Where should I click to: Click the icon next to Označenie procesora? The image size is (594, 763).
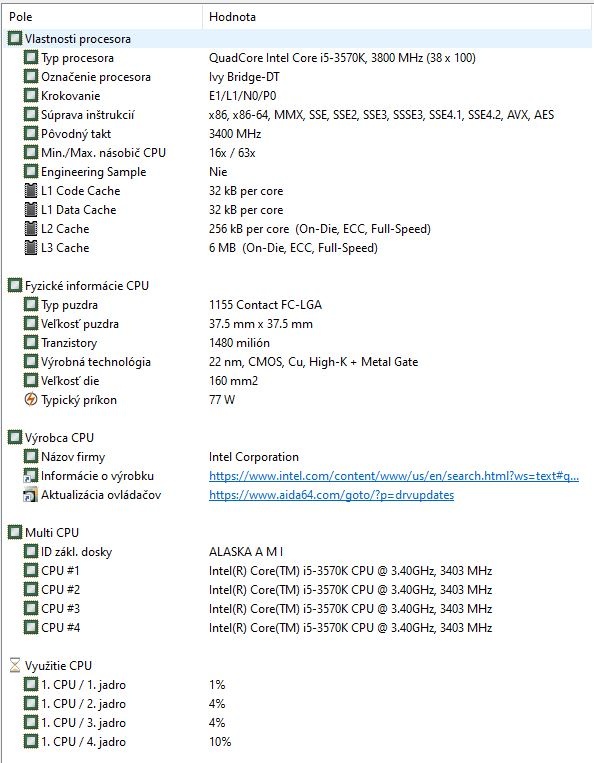pyautogui.click(x=31, y=76)
